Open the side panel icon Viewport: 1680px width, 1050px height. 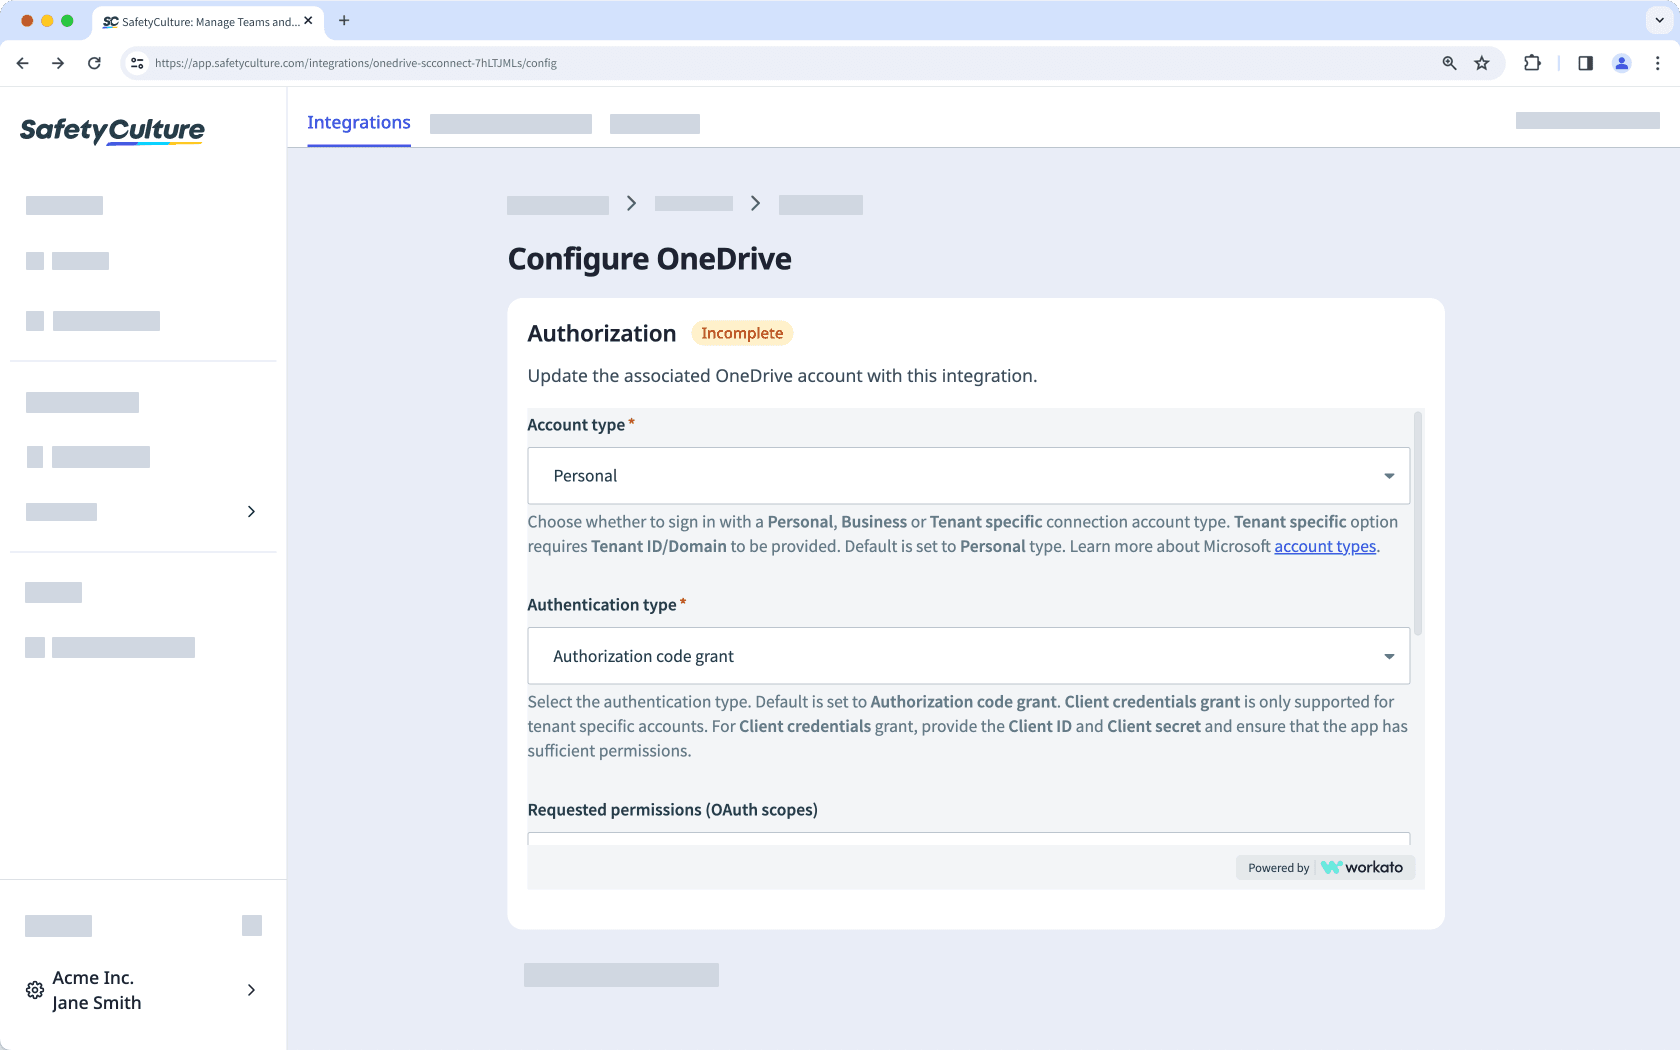pos(1584,63)
